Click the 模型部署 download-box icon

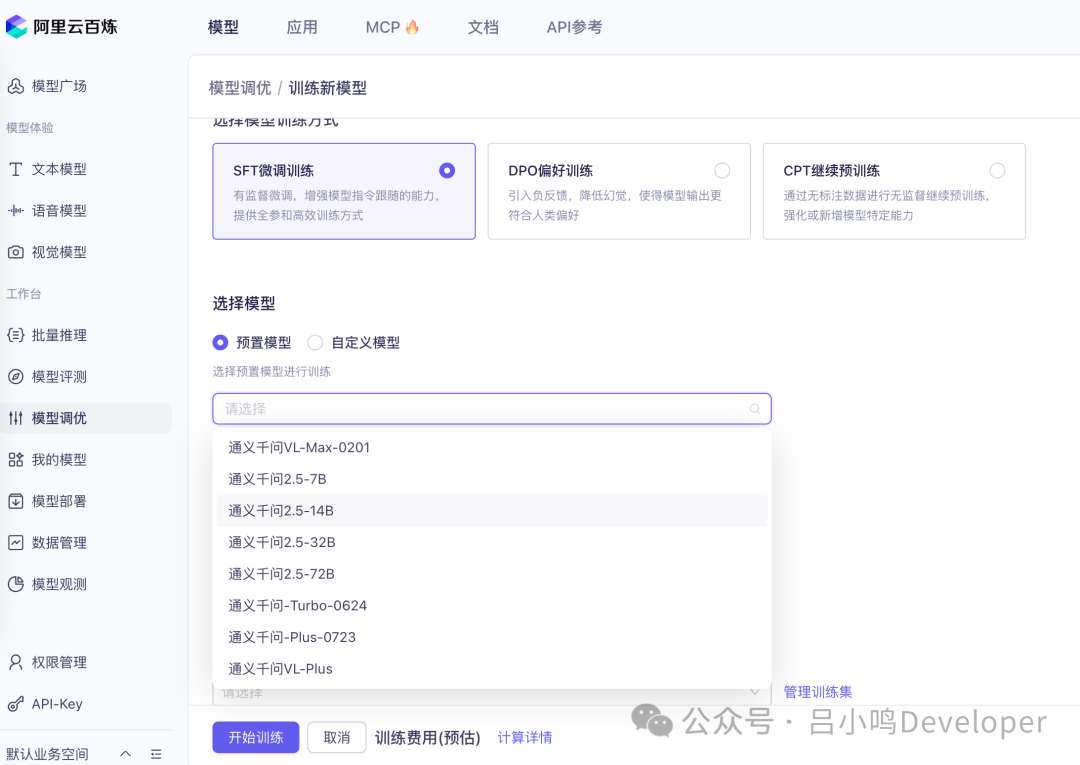(15, 501)
